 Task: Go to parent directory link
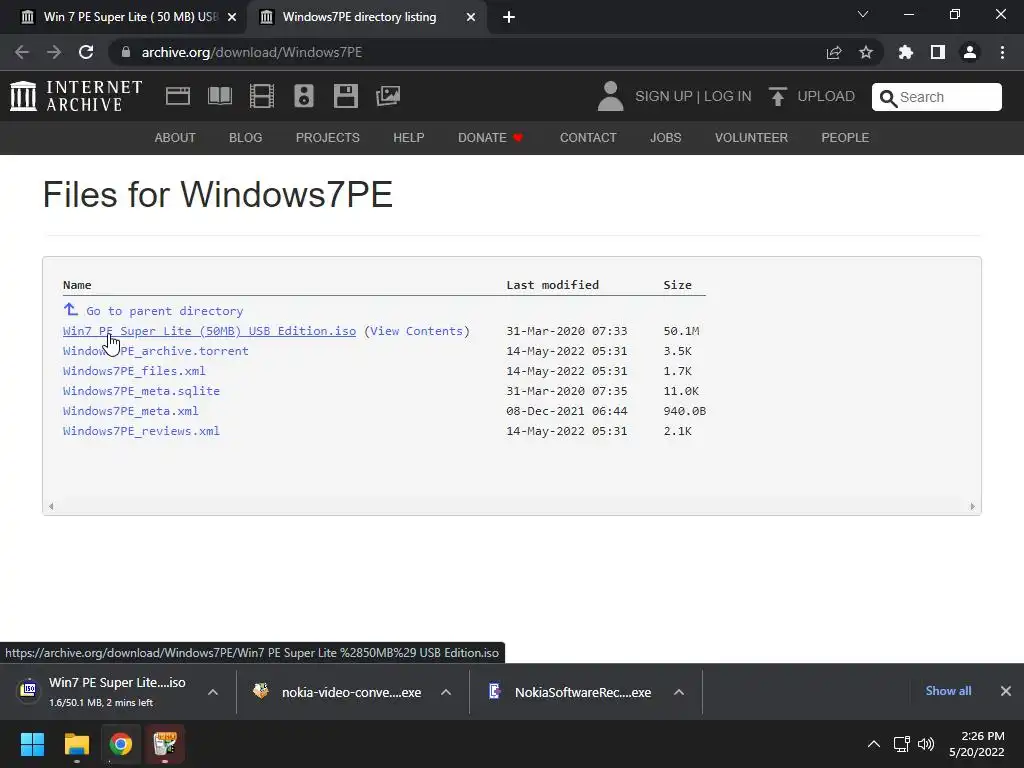pos(165,311)
